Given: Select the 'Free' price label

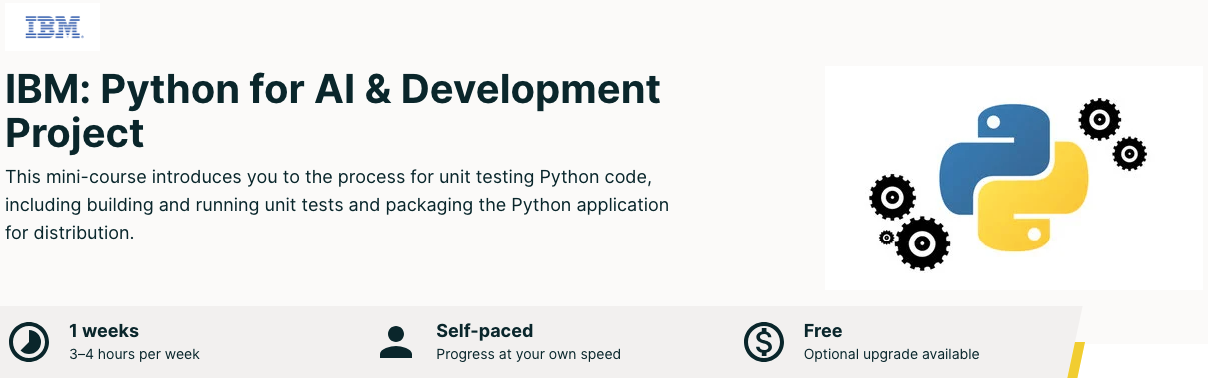Looking at the screenshot, I should click(x=823, y=331).
